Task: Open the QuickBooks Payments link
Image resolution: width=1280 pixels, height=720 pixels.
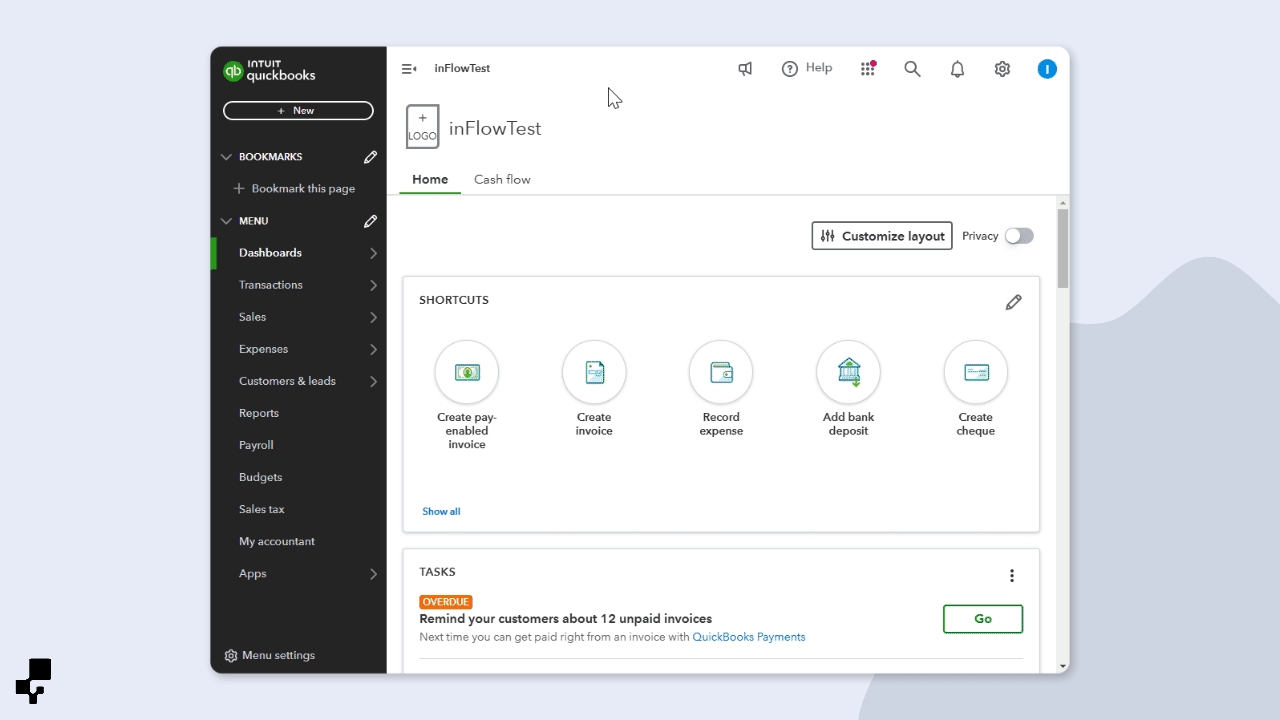Action: click(x=748, y=637)
